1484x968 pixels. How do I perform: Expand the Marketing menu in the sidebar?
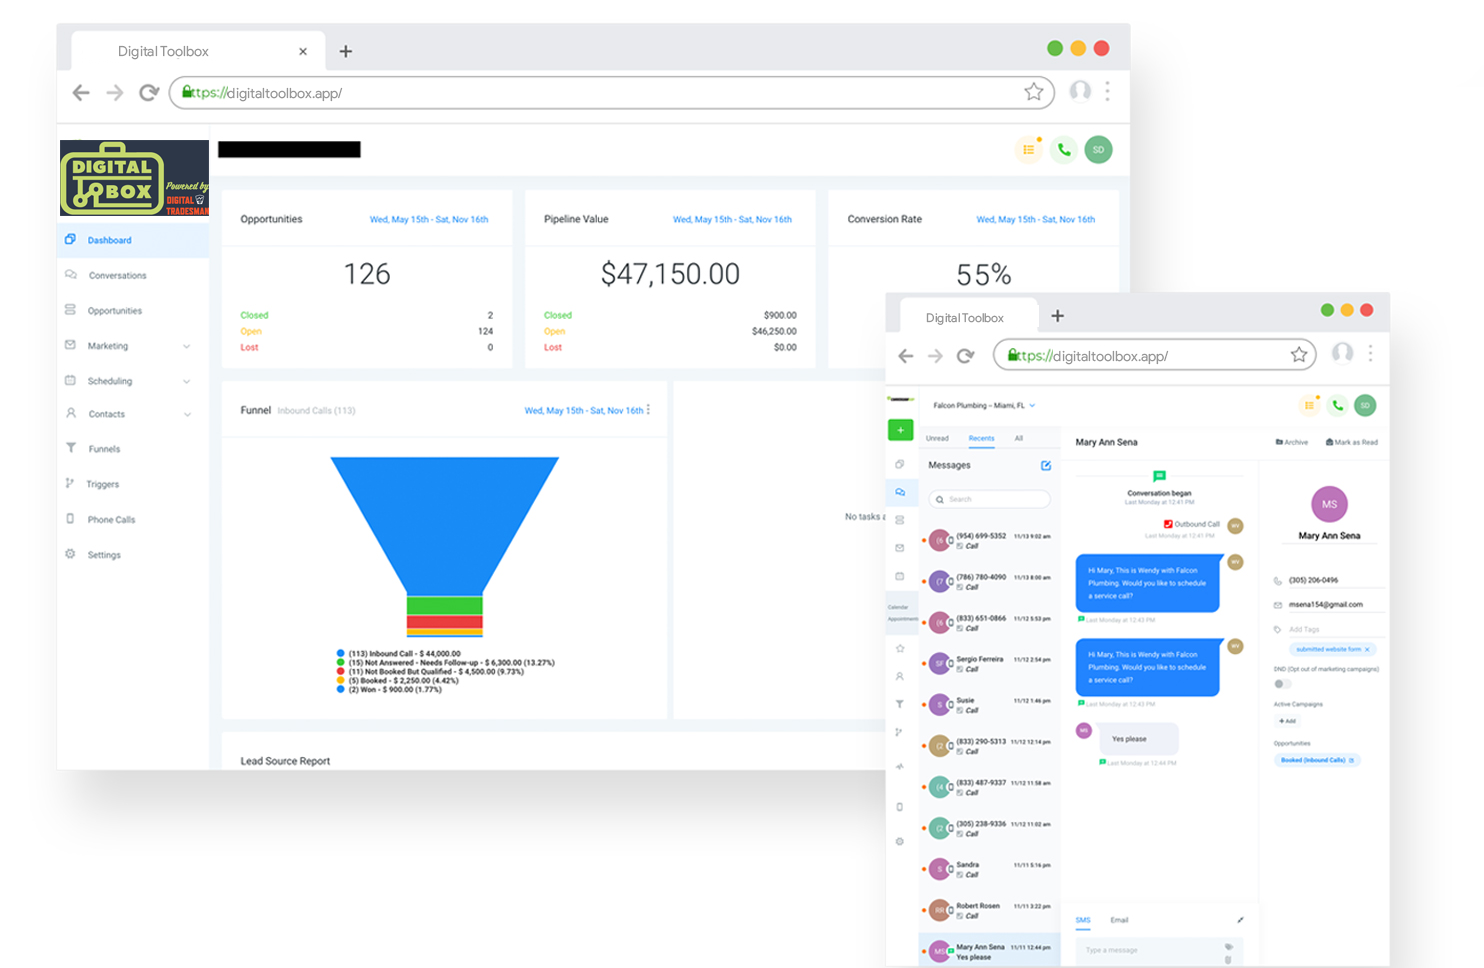pos(187,346)
